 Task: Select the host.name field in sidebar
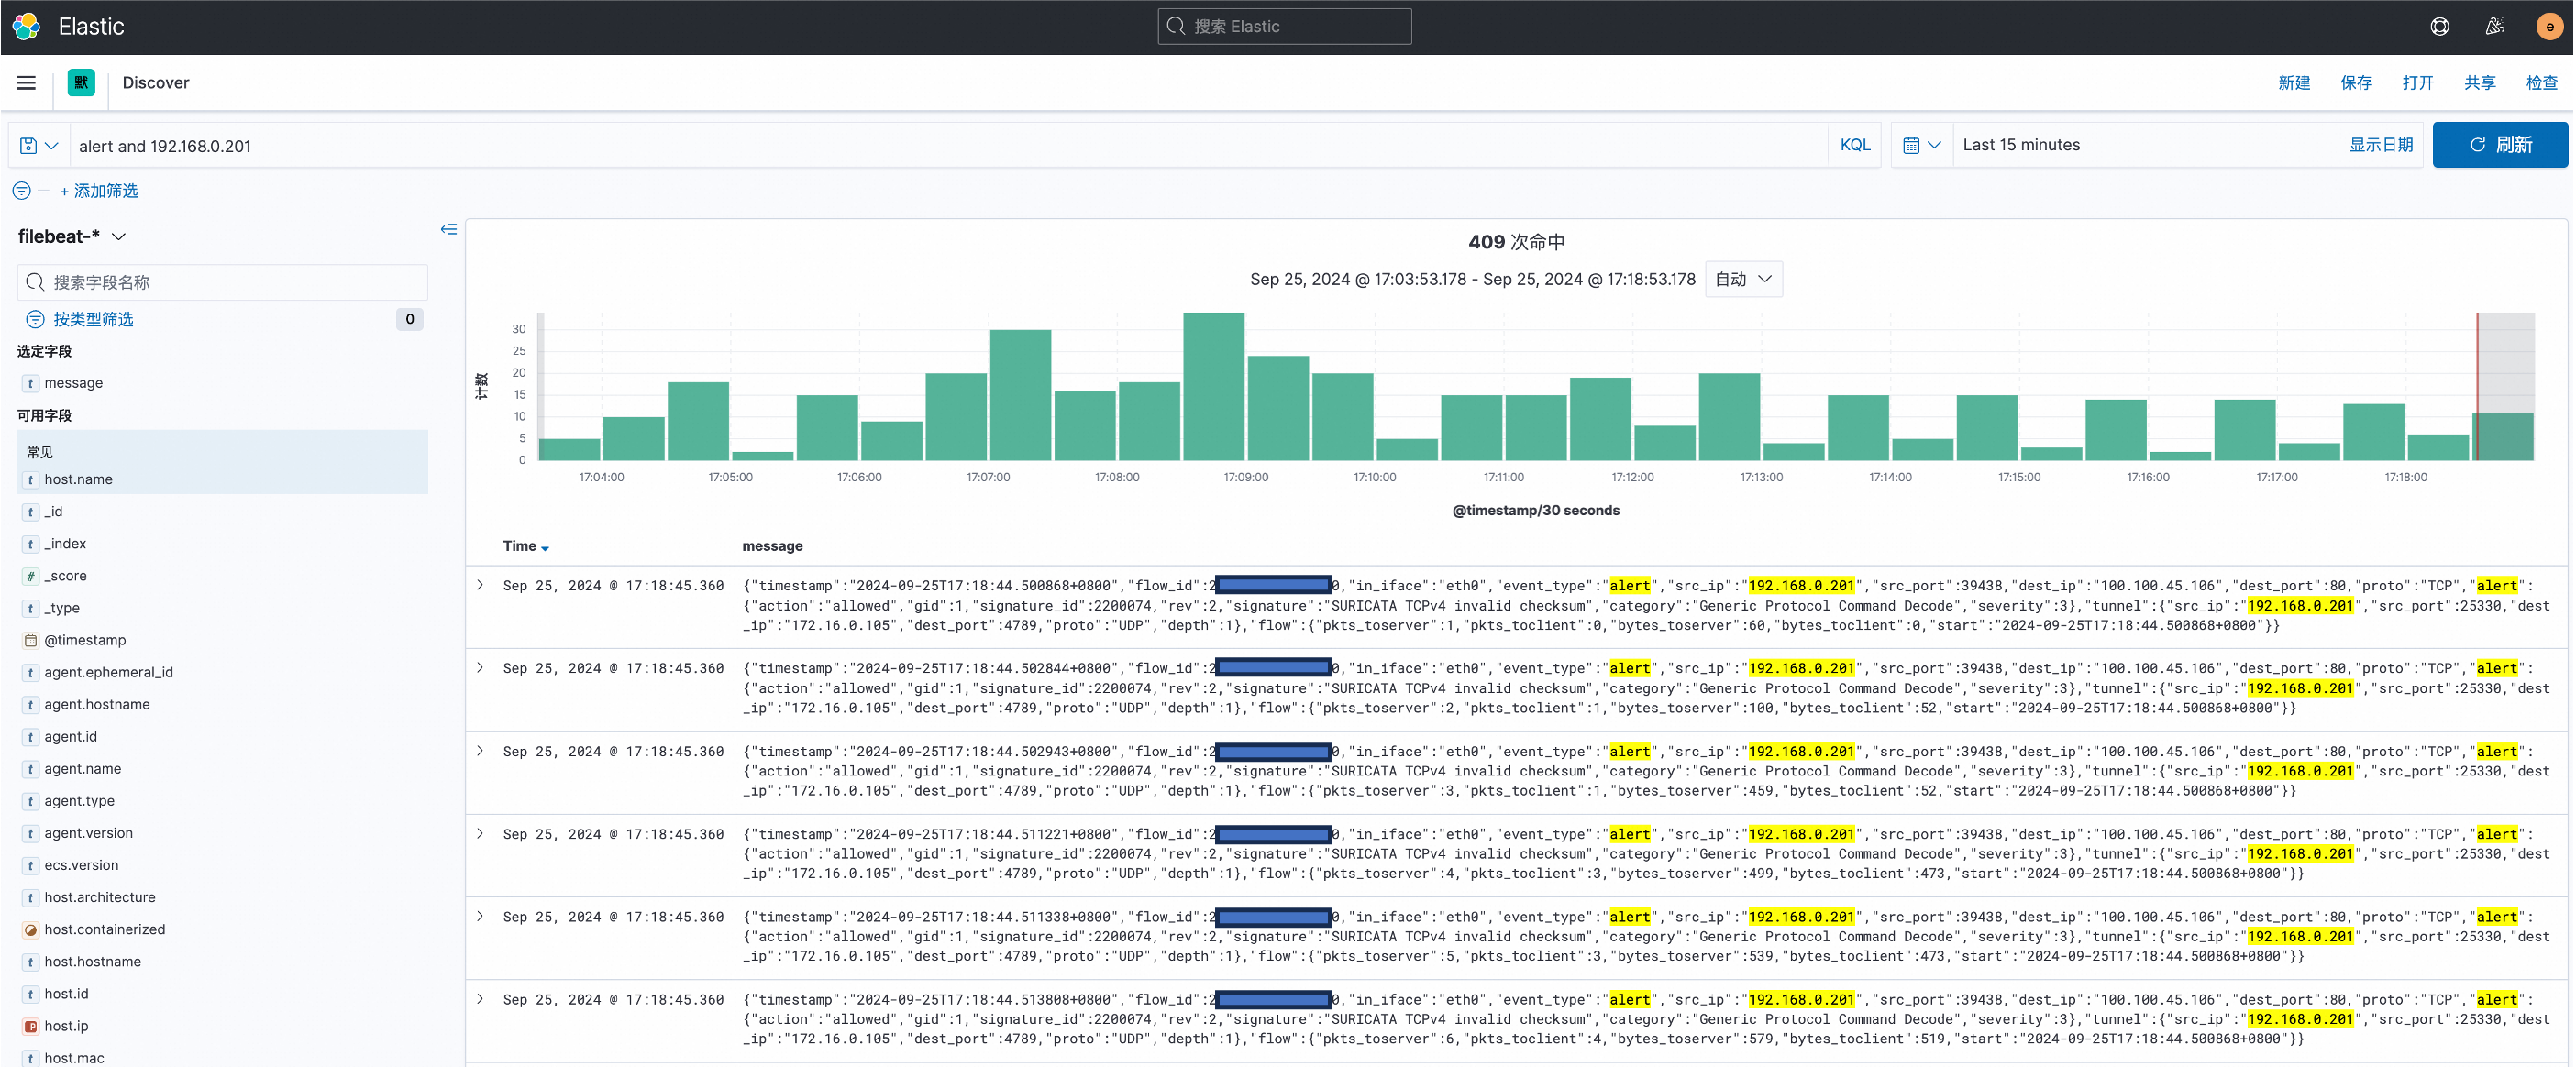click(78, 480)
